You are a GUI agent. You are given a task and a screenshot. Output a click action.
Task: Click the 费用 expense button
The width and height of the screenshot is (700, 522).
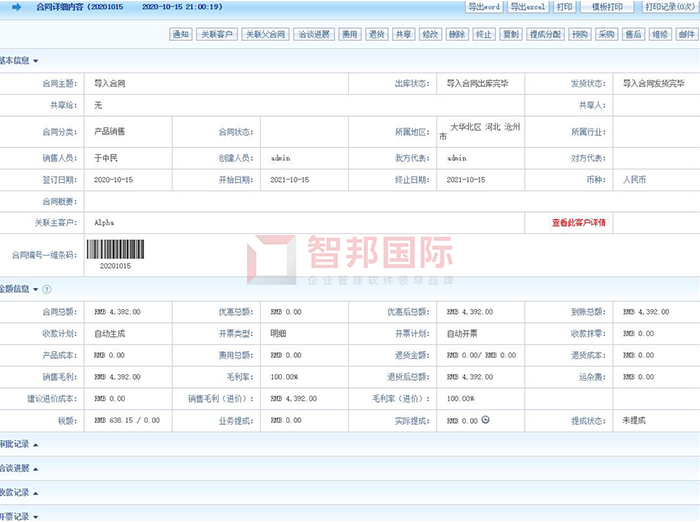350,34
